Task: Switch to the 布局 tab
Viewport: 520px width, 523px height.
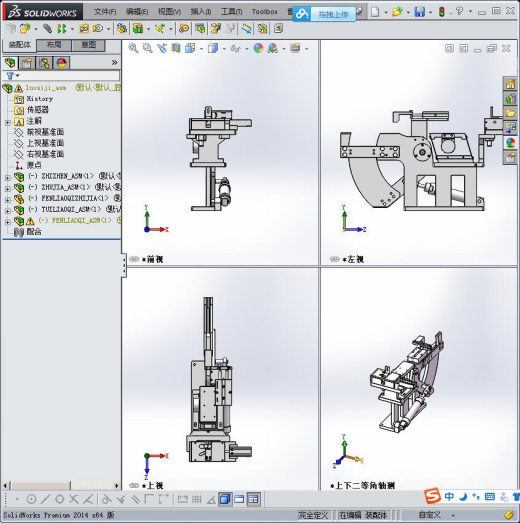Action: 54,45
